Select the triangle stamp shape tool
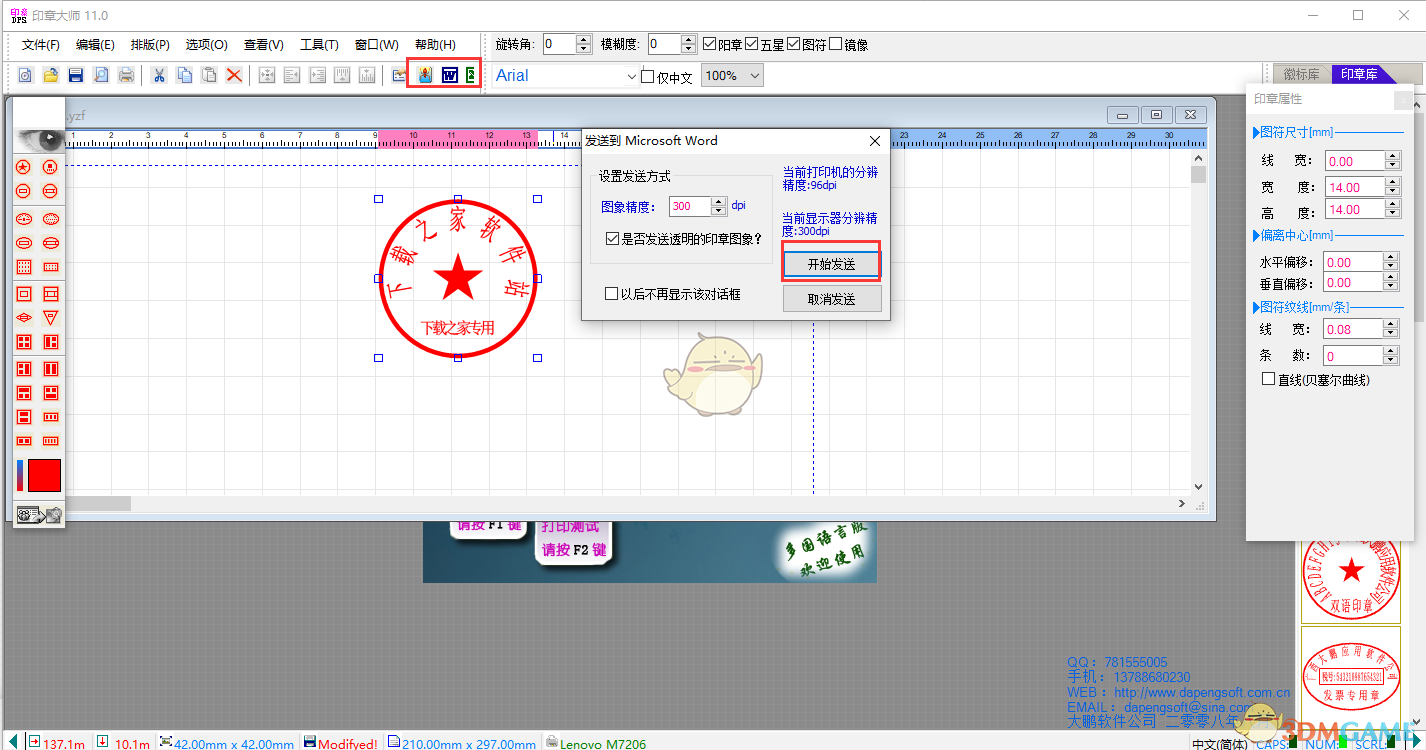This screenshot has height=750, width=1426. 49,317
